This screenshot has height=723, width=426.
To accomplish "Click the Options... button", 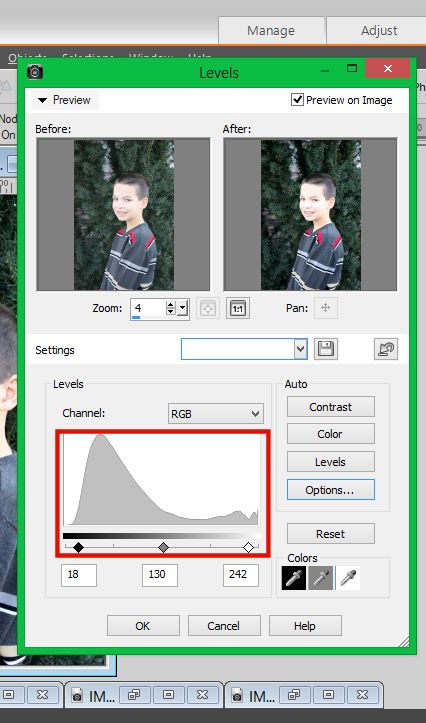I will tap(331, 490).
